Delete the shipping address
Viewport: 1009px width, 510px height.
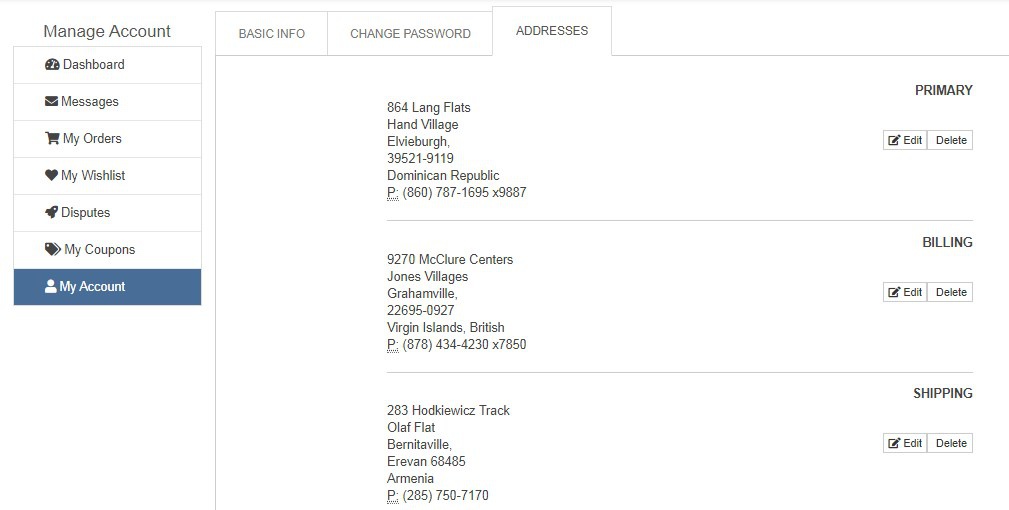(x=950, y=444)
